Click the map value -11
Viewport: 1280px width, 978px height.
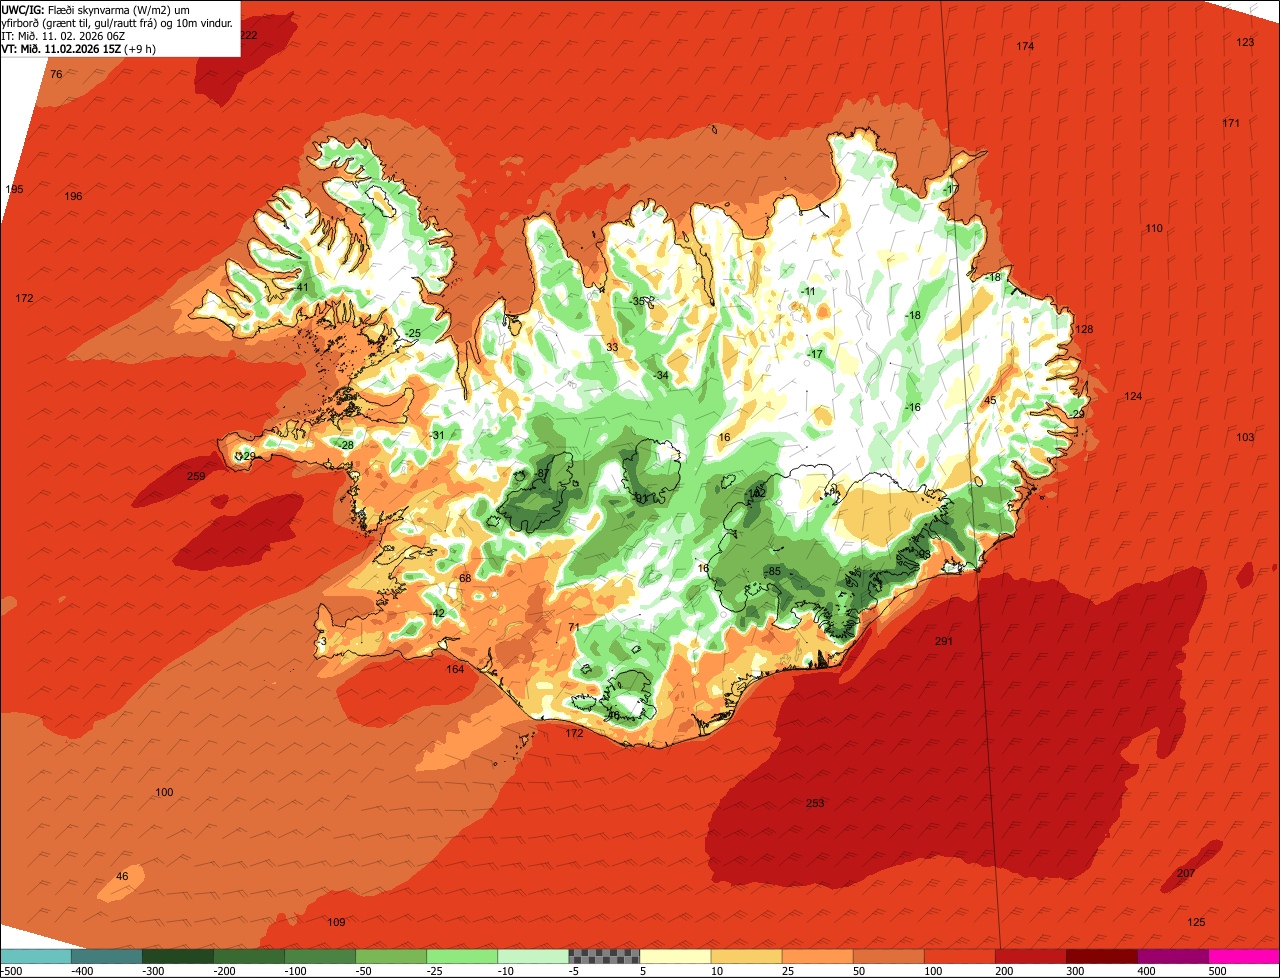(x=808, y=291)
